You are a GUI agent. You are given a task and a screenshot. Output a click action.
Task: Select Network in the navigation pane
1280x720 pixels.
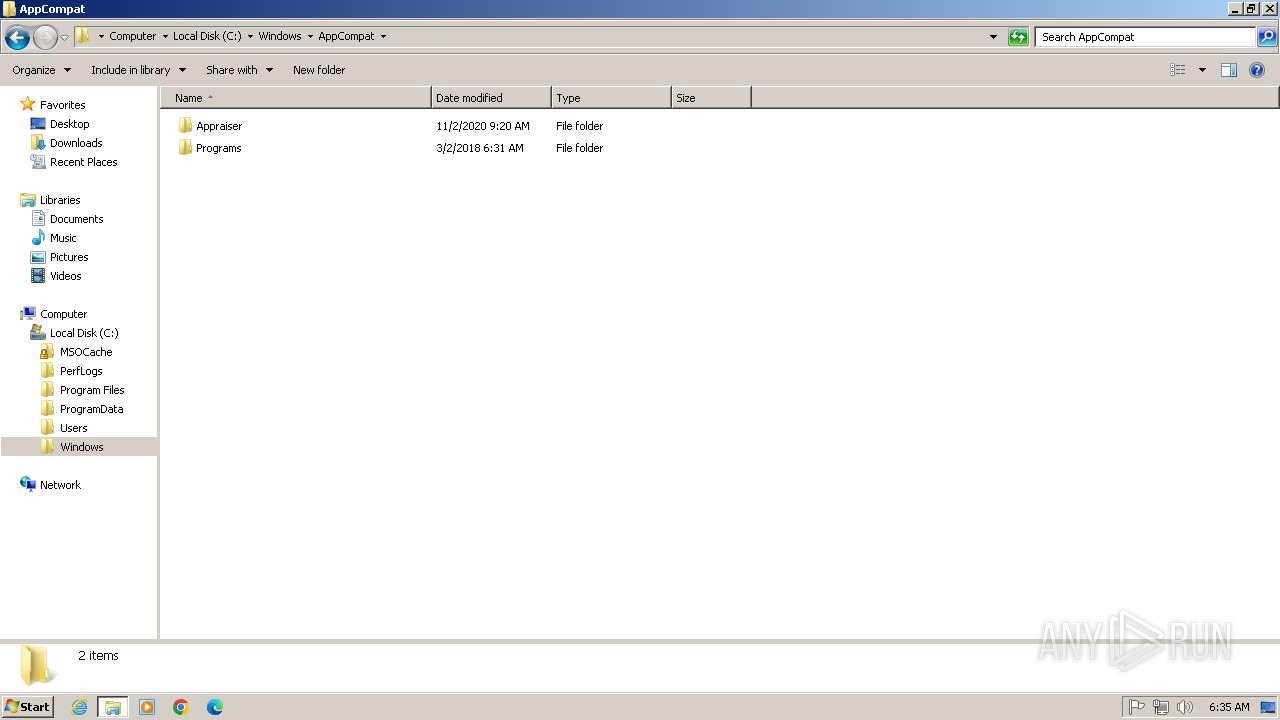coord(60,485)
